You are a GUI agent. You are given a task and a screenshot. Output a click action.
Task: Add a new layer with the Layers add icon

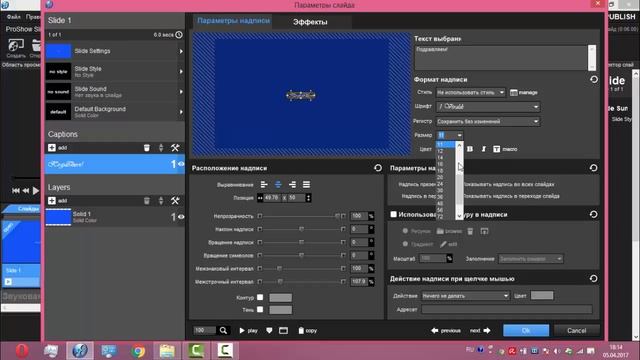(52, 200)
